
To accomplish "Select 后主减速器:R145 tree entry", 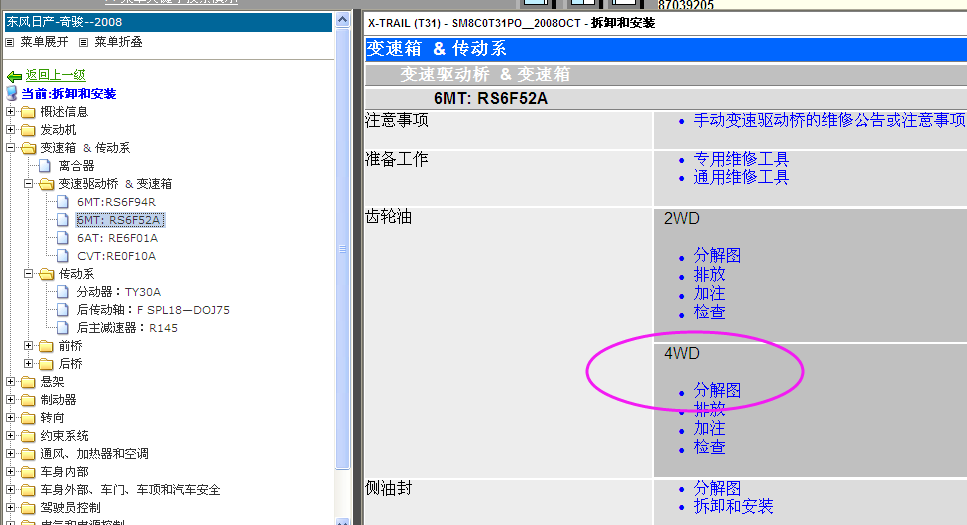I will (x=127, y=328).
